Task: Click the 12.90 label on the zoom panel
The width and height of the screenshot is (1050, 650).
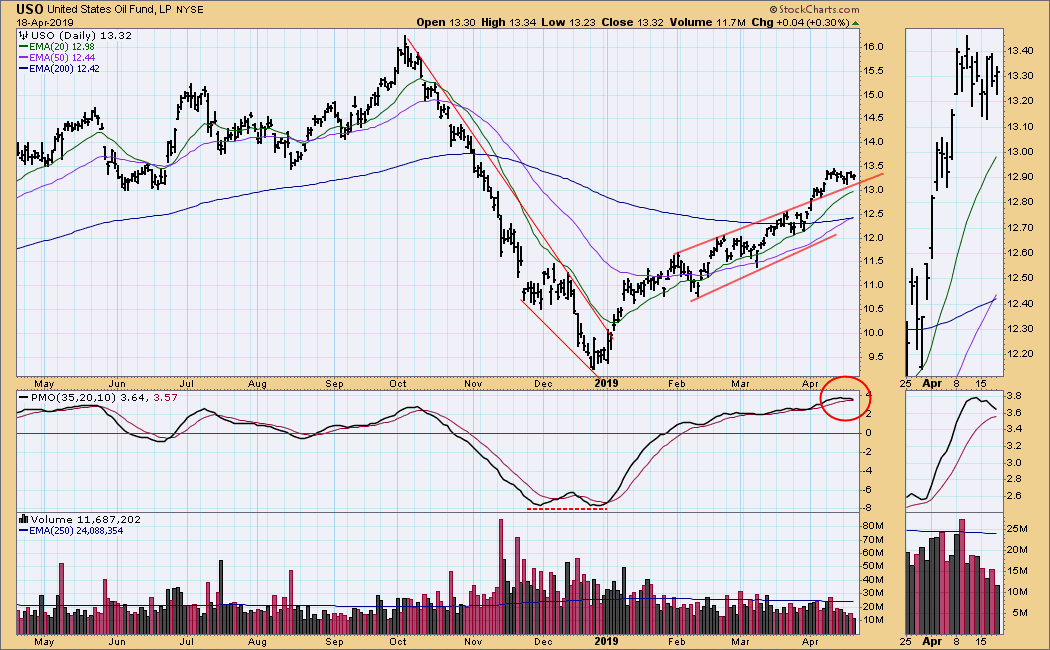Action: point(1021,177)
